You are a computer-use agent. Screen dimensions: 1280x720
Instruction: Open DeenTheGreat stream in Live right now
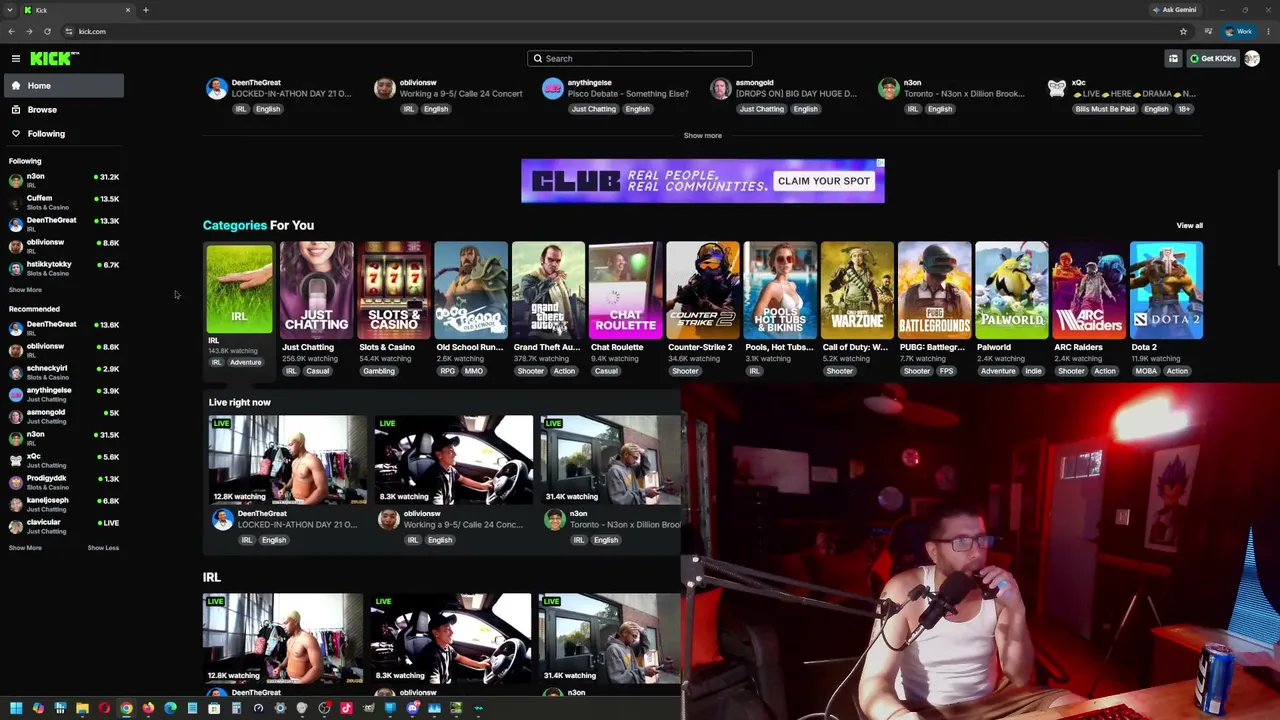[x=288, y=460]
